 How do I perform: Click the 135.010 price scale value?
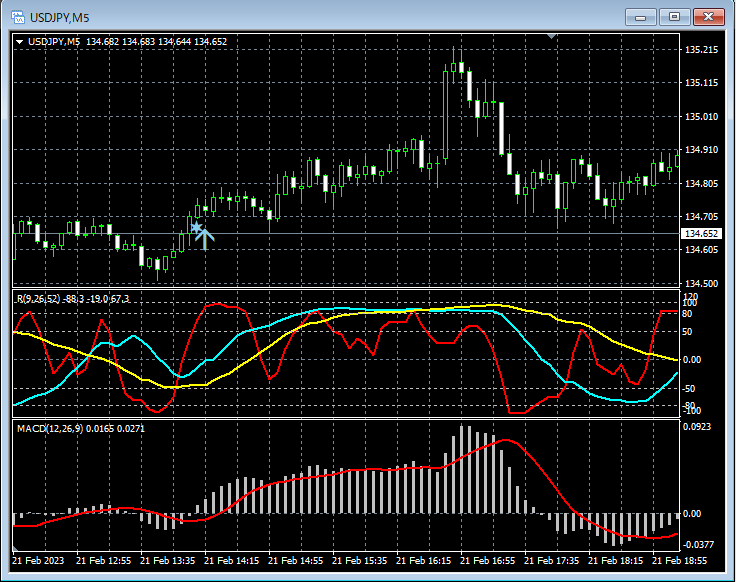701,117
